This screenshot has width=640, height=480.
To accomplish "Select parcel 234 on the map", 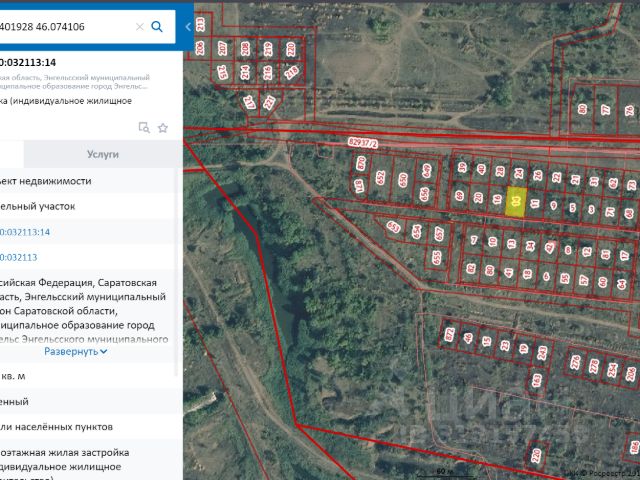I will tap(612, 370).
